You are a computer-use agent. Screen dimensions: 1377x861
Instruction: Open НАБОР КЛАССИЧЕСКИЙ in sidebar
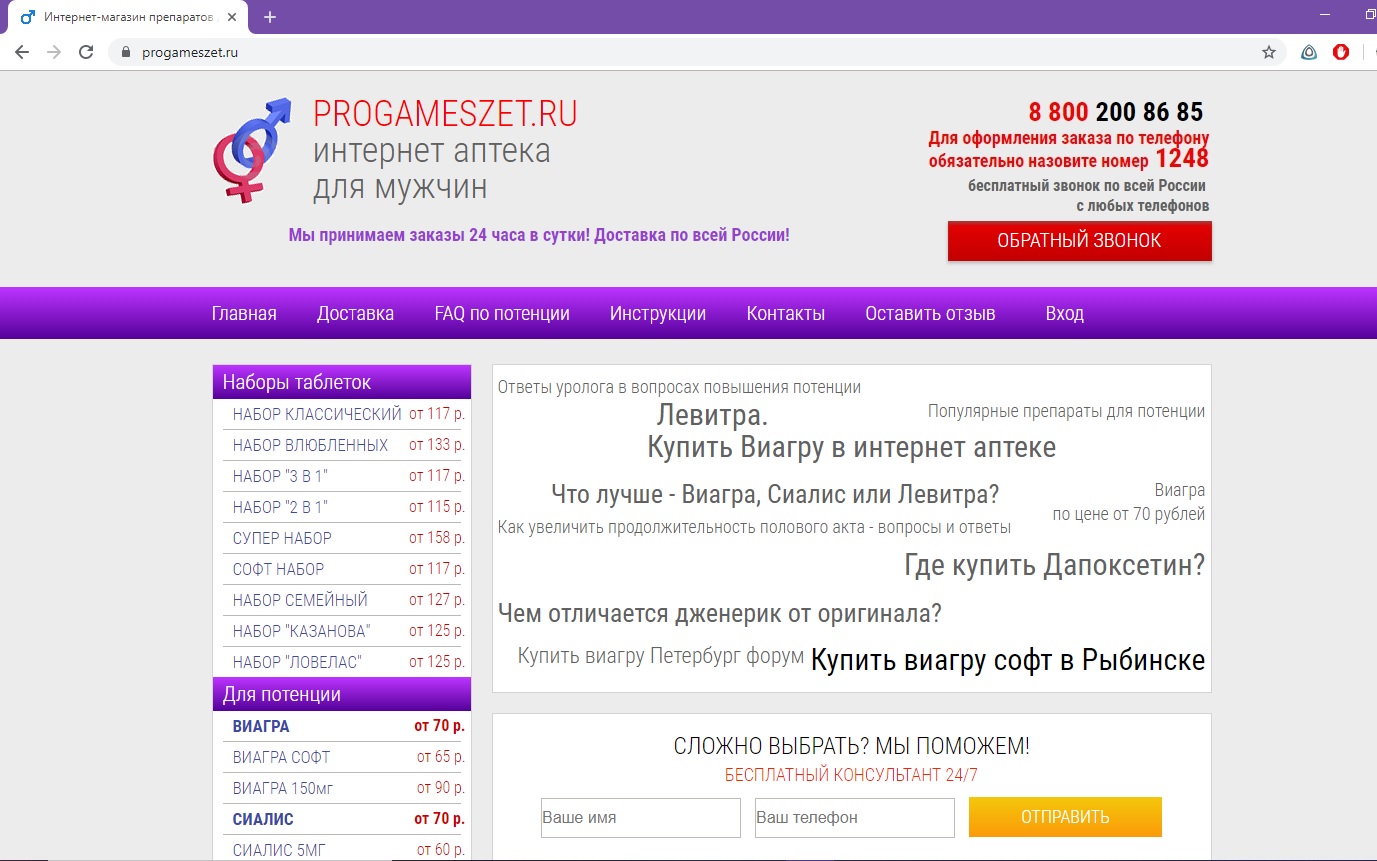[x=317, y=414]
